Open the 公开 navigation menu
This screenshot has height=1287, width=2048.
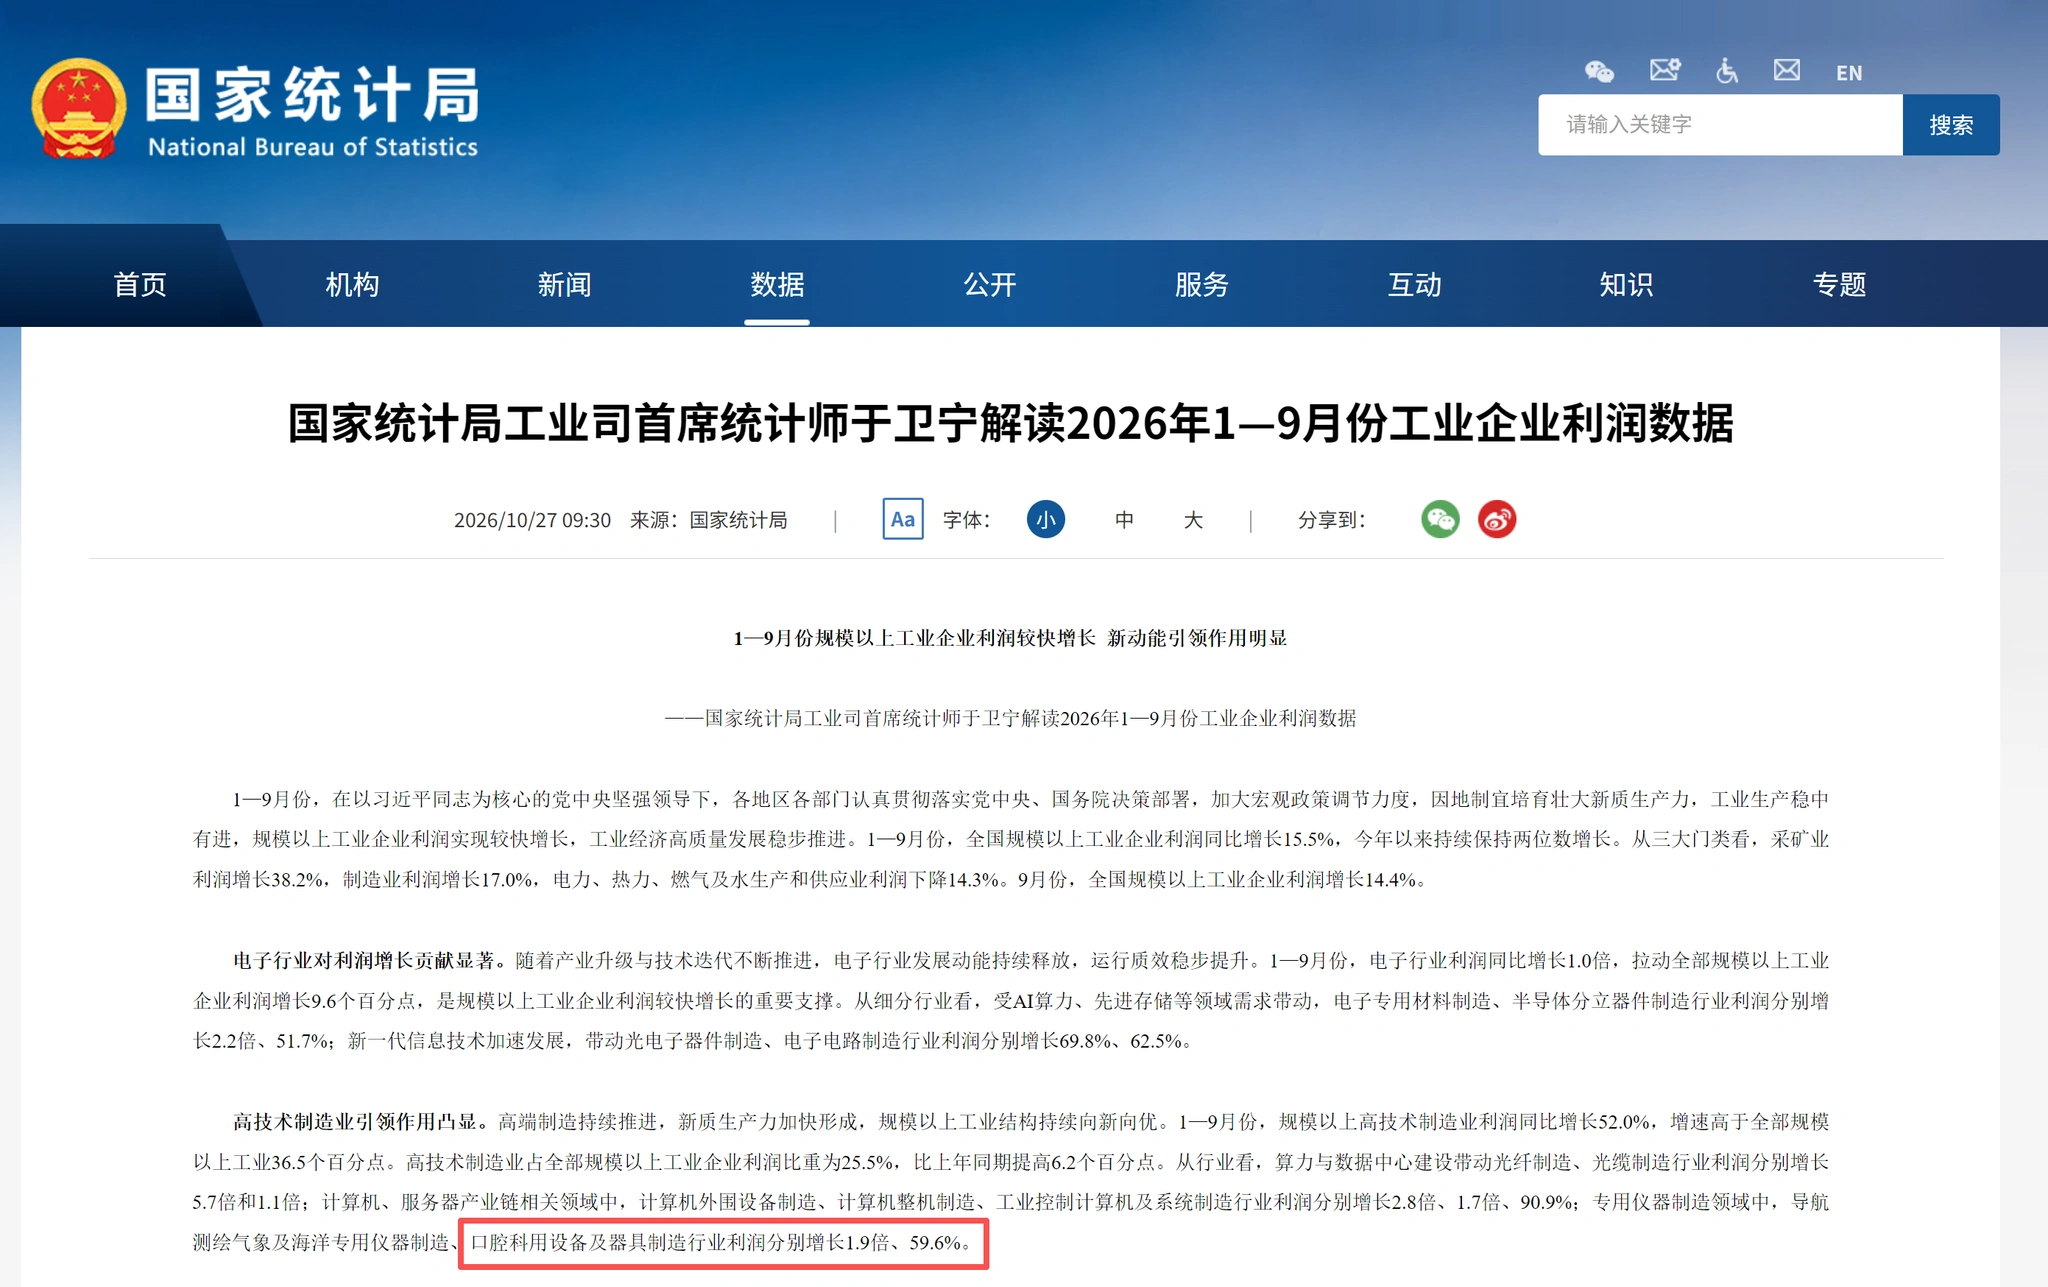point(989,284)
